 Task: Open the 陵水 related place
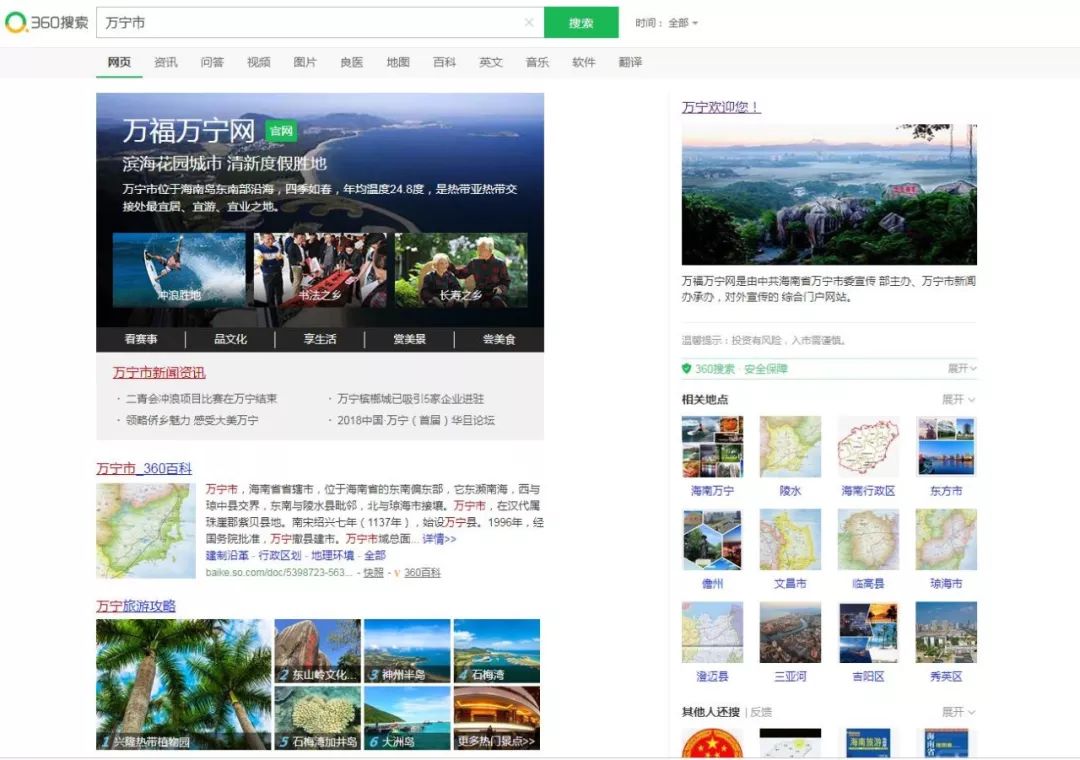point(790,456)
